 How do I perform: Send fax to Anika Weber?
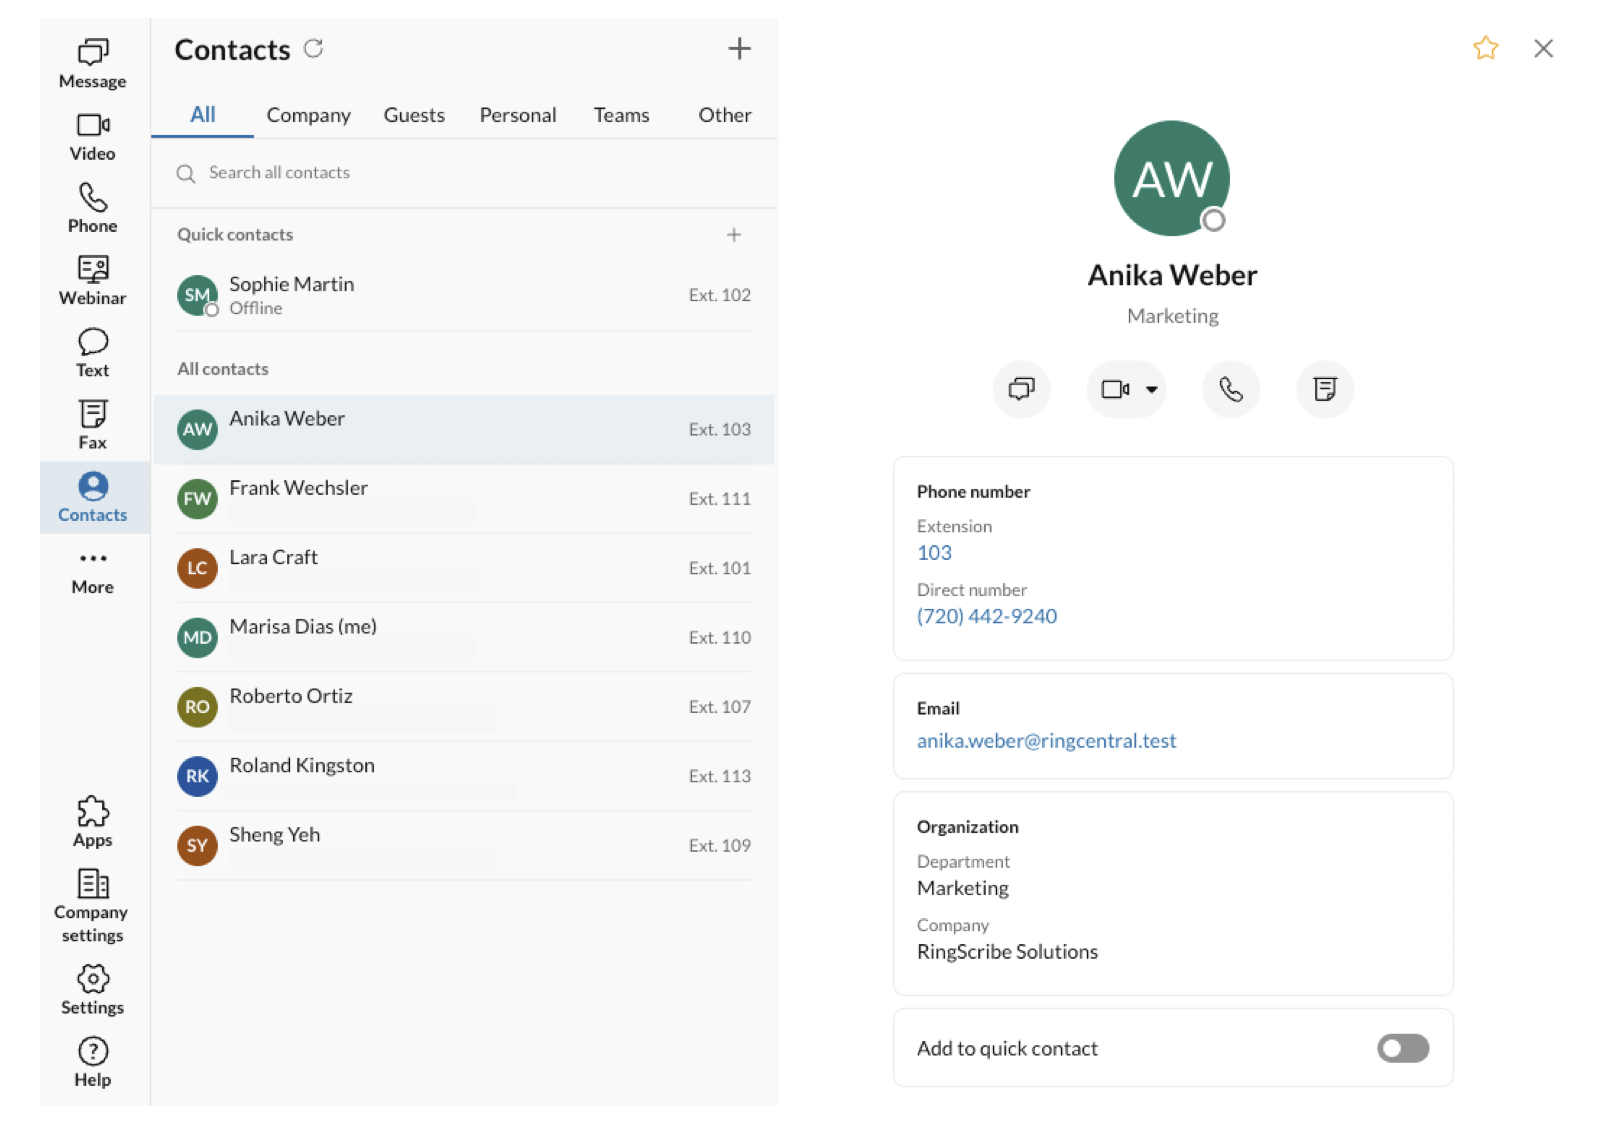click(x=1324, y=389)
